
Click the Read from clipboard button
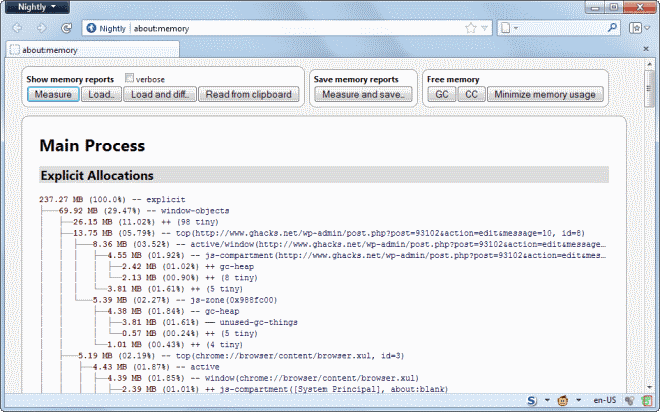[247, 95]
